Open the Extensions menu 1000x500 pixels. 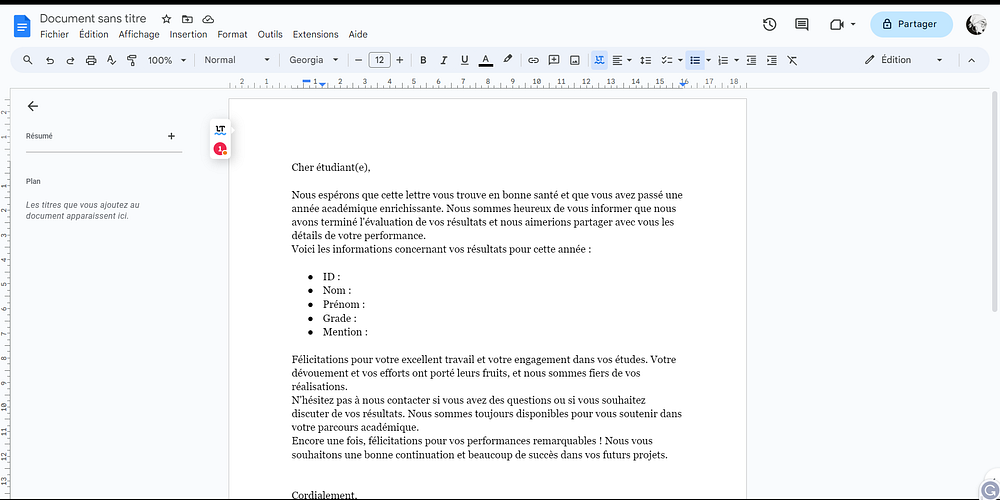(316, 34)
